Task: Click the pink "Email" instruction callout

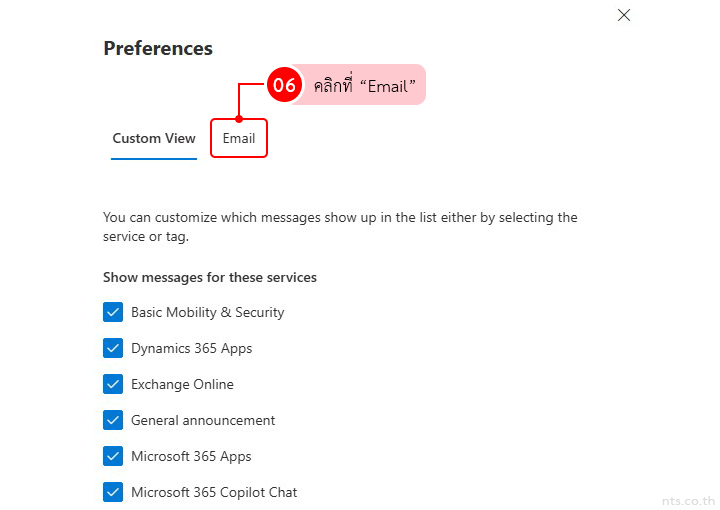Action: tap(364, 85)
